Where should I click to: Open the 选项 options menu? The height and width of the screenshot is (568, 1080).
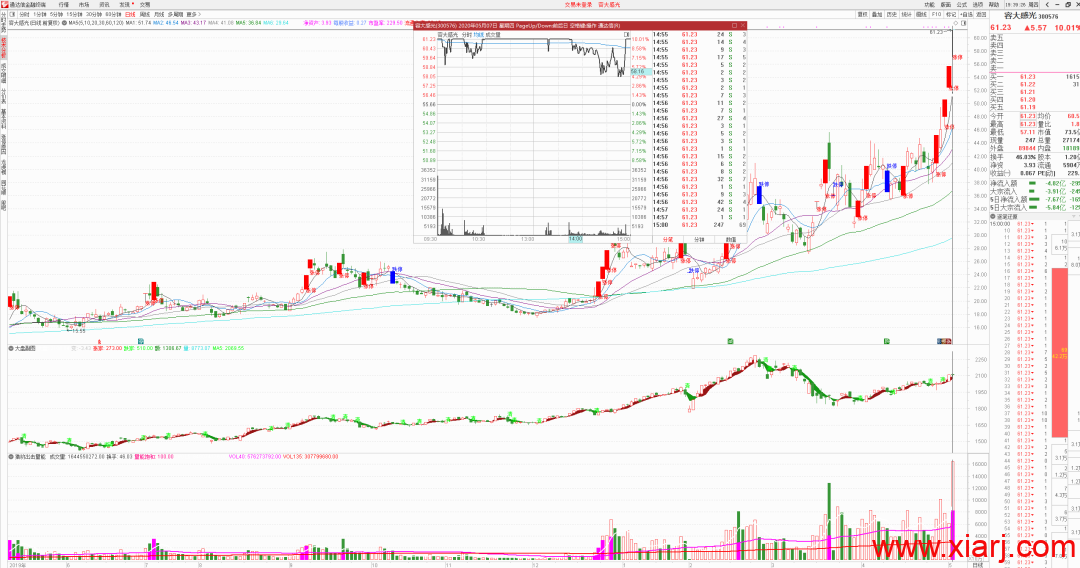(x=977, y=5)
